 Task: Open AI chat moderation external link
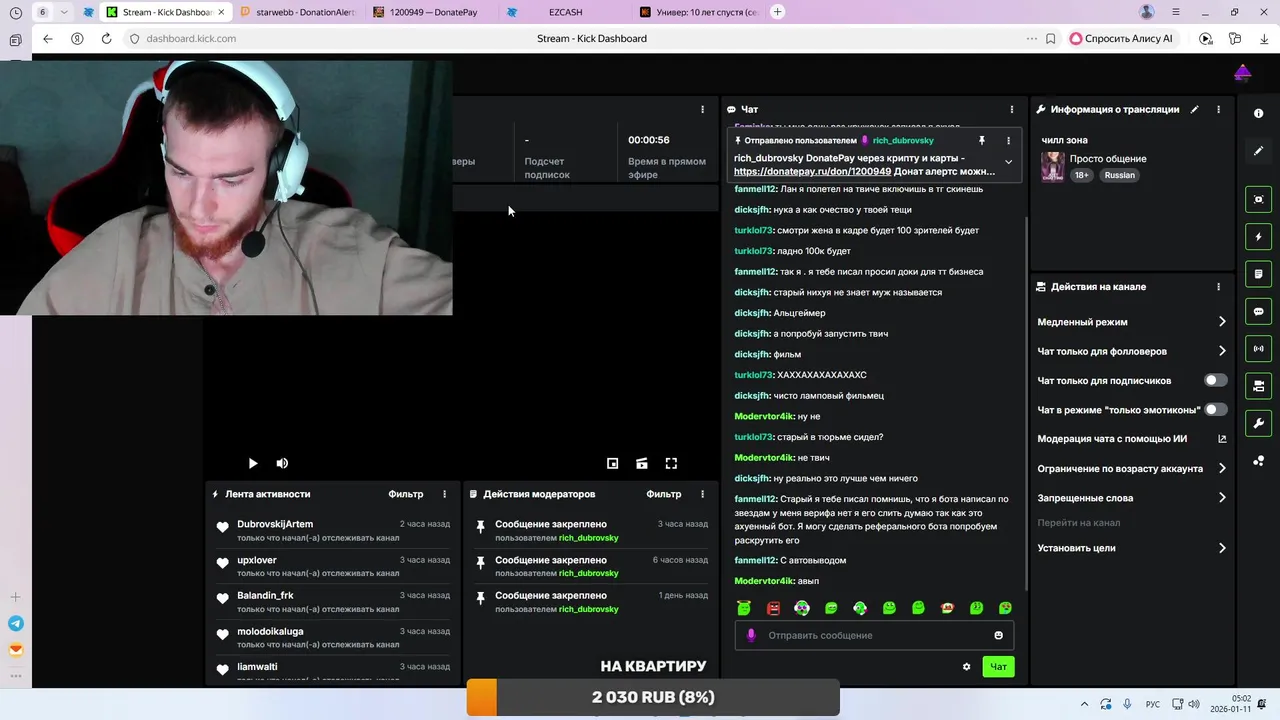pos(1222,439)
